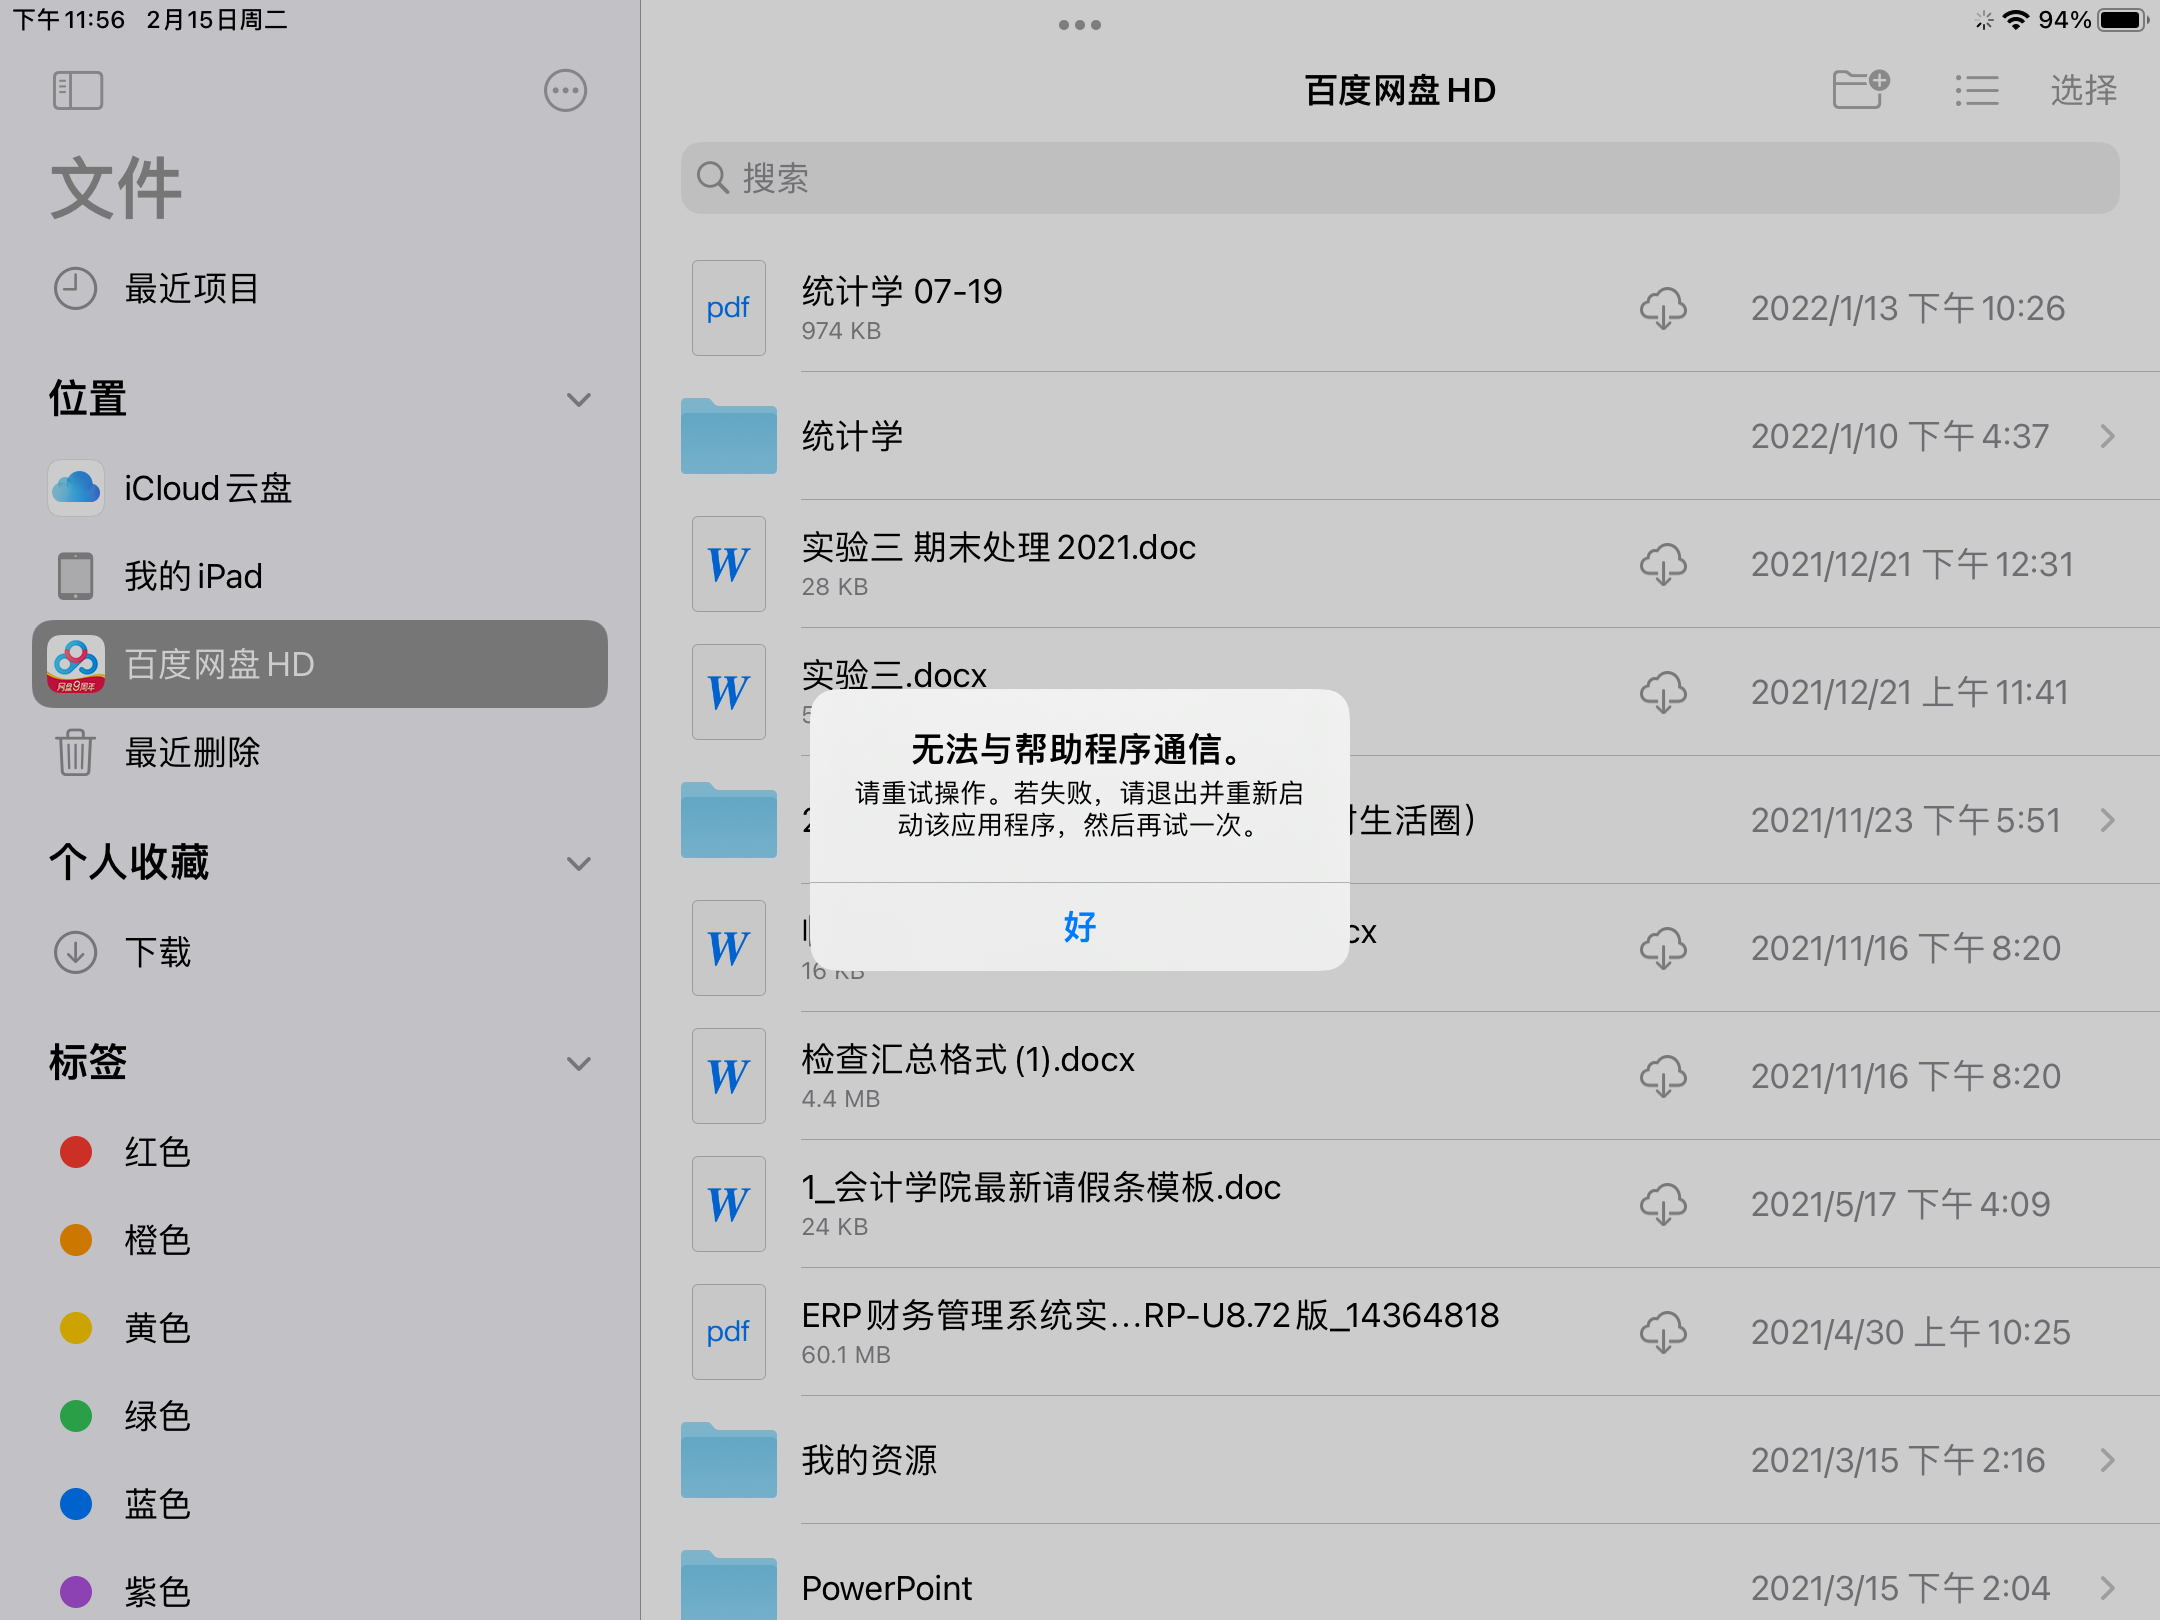Screen dimensions: 2160x1620
Task: Download 统计学 07-19 via cloud icon
Action: [1663, 308]
